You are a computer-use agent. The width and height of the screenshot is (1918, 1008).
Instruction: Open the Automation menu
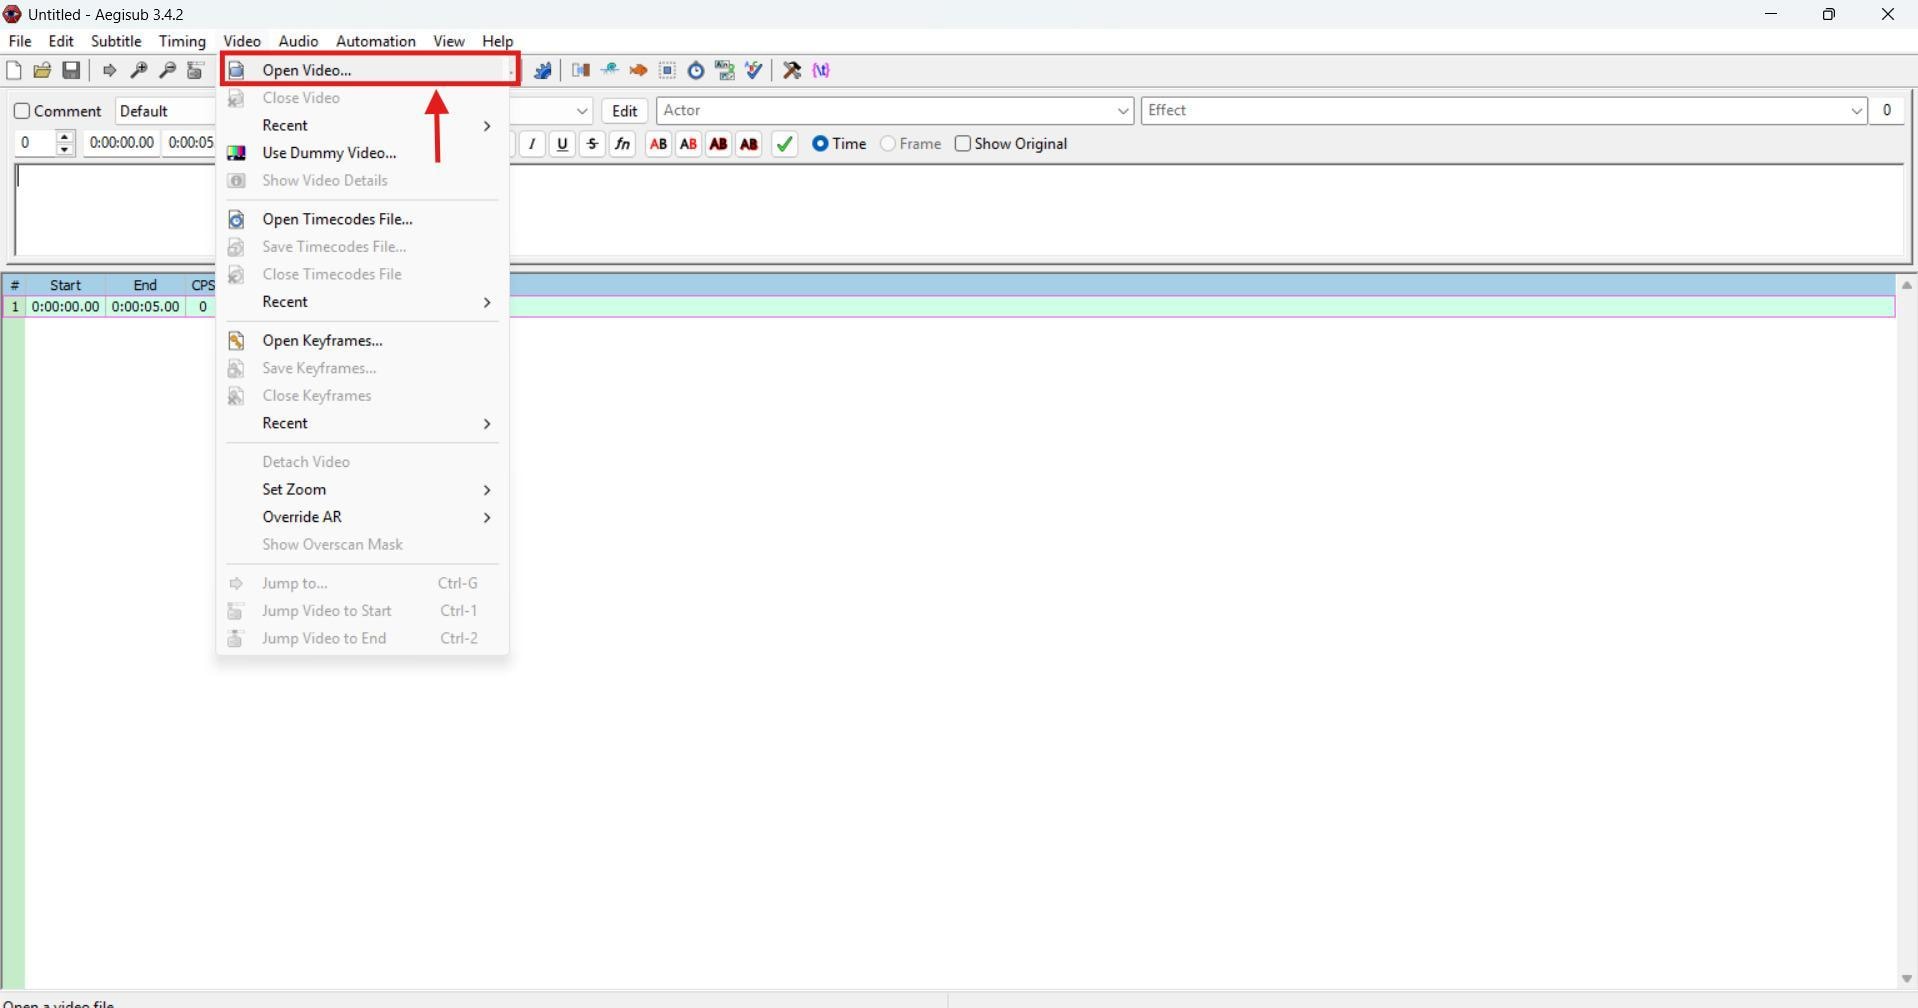pyautogui.click(x=376, y=41)
